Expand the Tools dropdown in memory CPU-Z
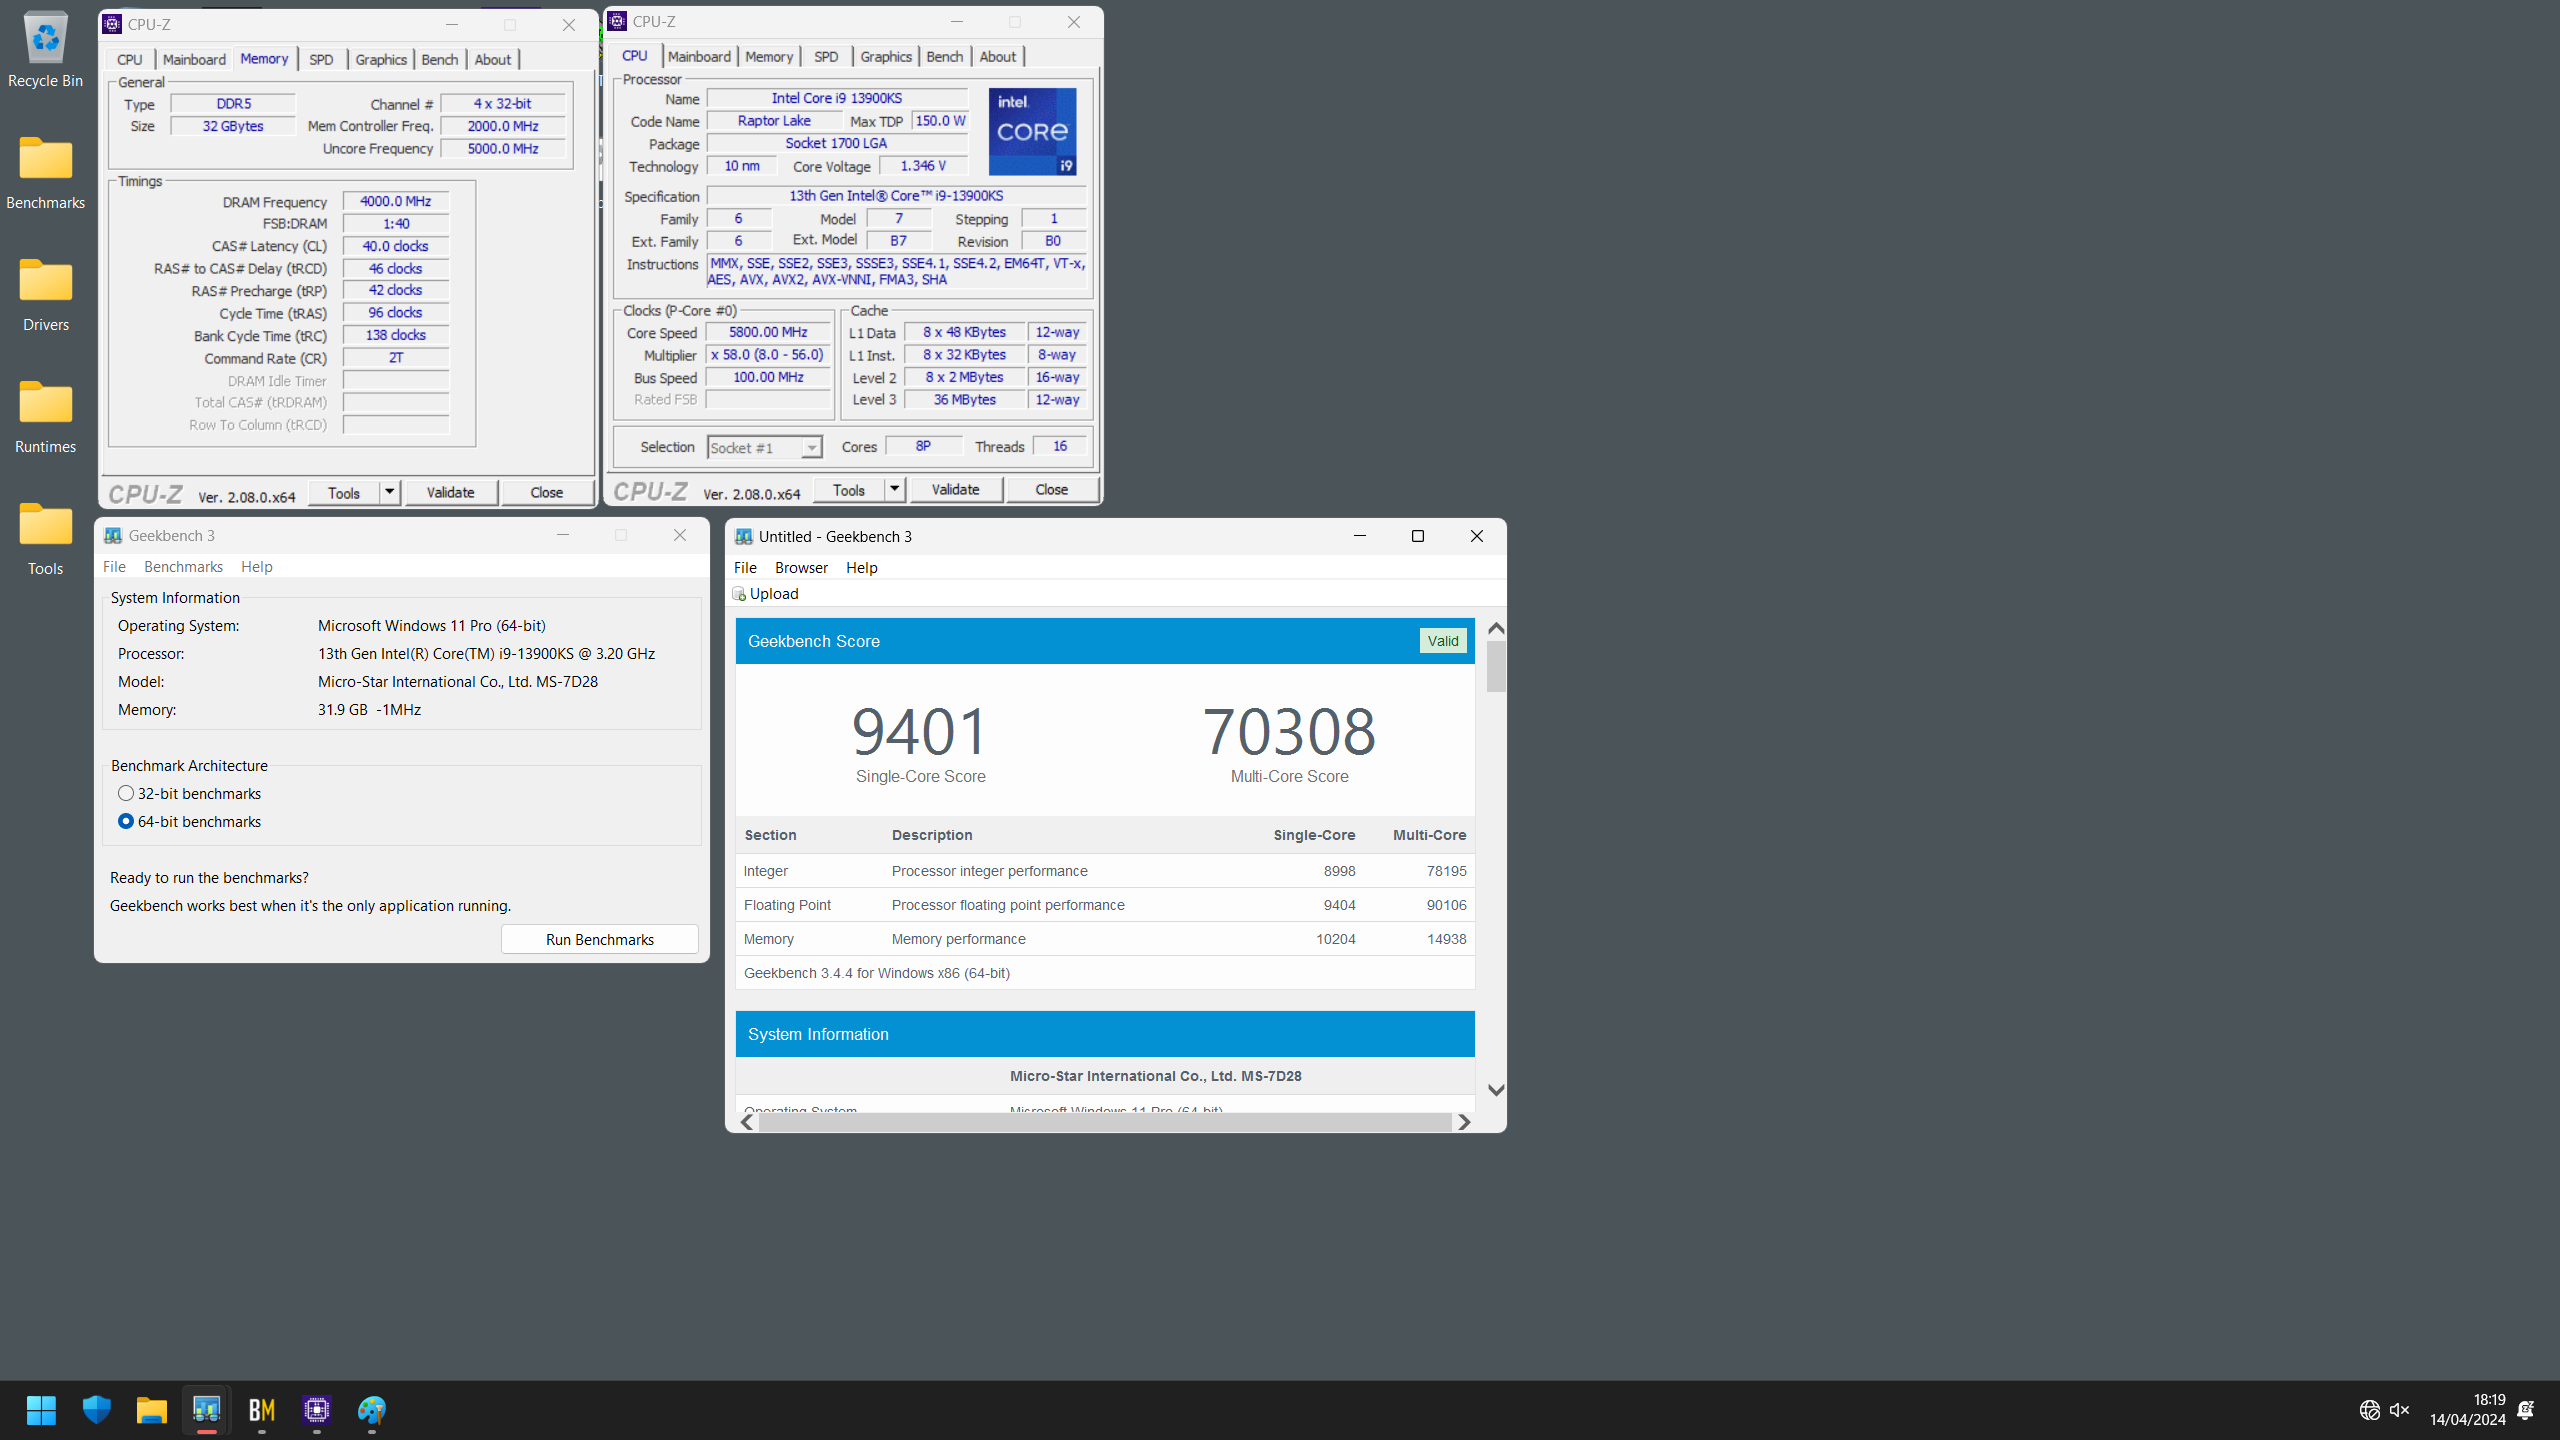 pos(389,492)
